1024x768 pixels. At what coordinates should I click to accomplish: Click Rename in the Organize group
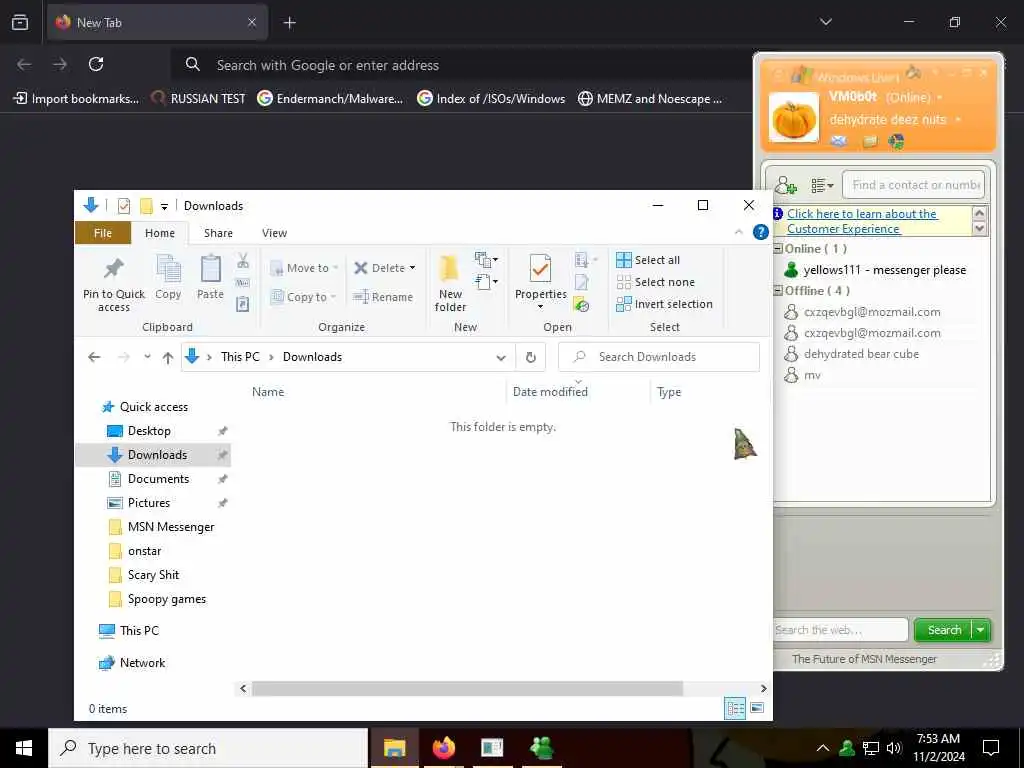pyautogui.click(x=383, y=297)
